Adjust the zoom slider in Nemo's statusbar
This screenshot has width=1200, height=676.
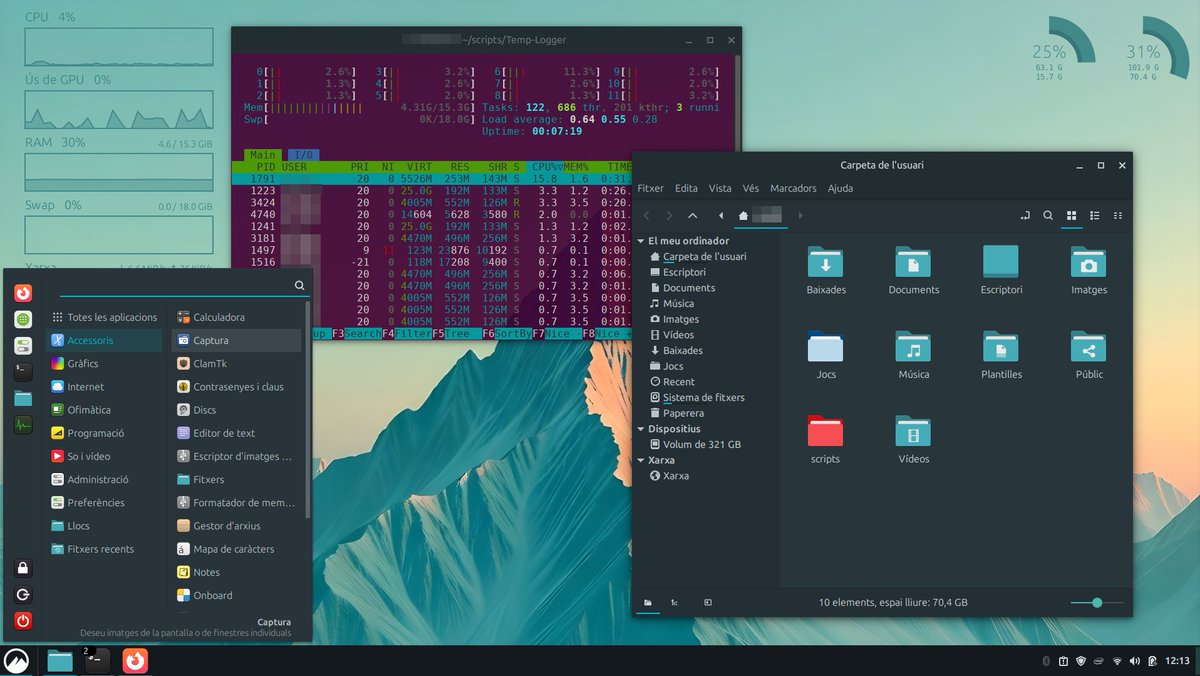pos(1095,602)
